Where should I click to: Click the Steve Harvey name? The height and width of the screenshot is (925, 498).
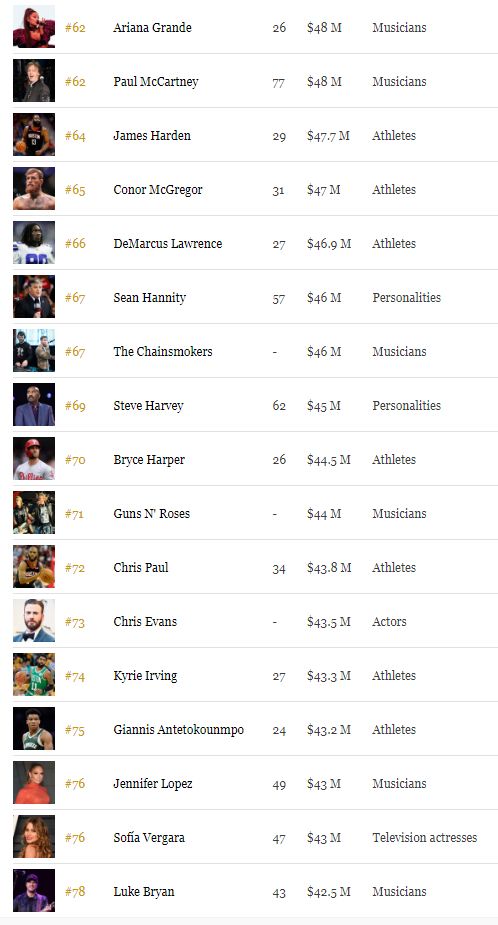(x=148, y=406)
